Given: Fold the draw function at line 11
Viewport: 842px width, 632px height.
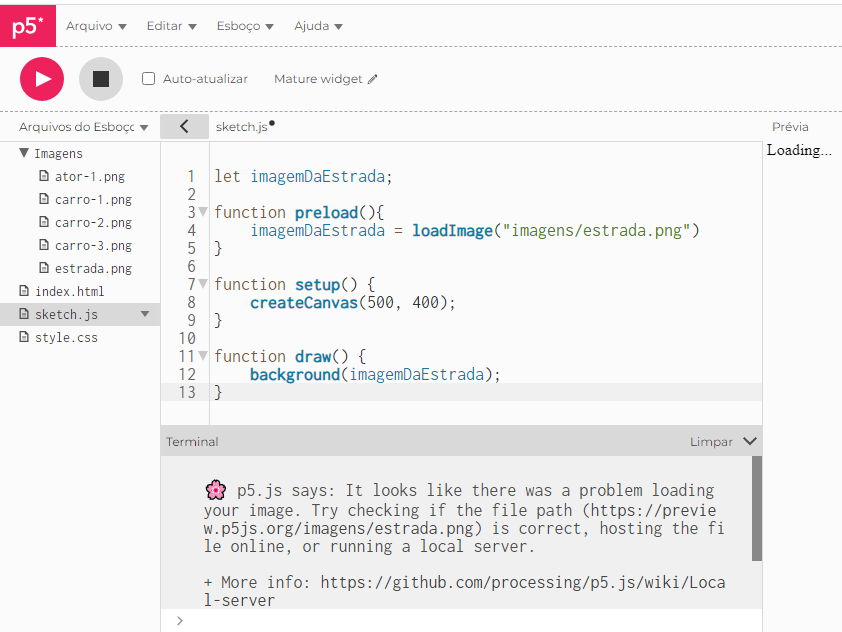Looking at the screenshot, I should tap(203, 355).
